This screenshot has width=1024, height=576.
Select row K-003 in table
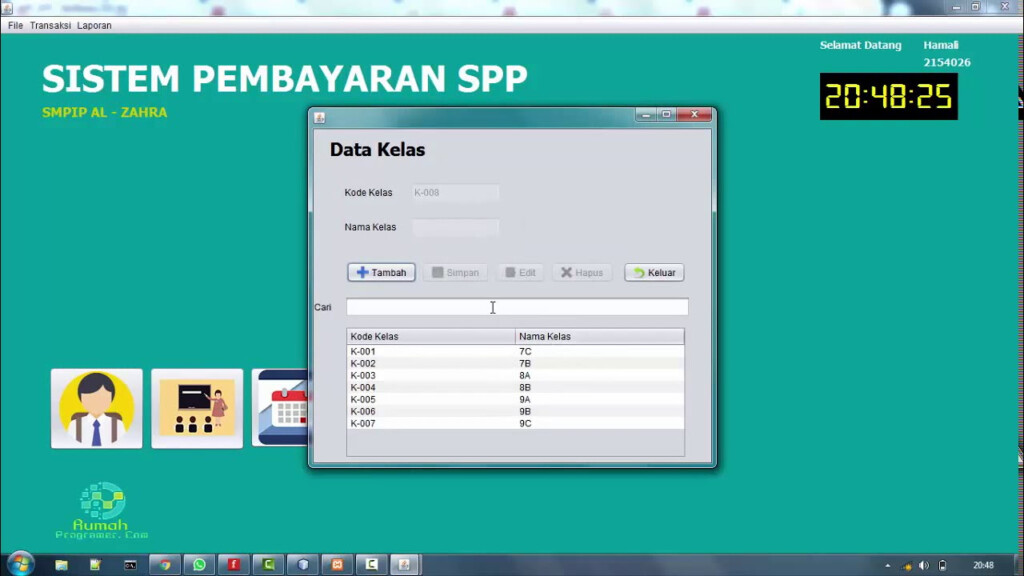(515, 376)
